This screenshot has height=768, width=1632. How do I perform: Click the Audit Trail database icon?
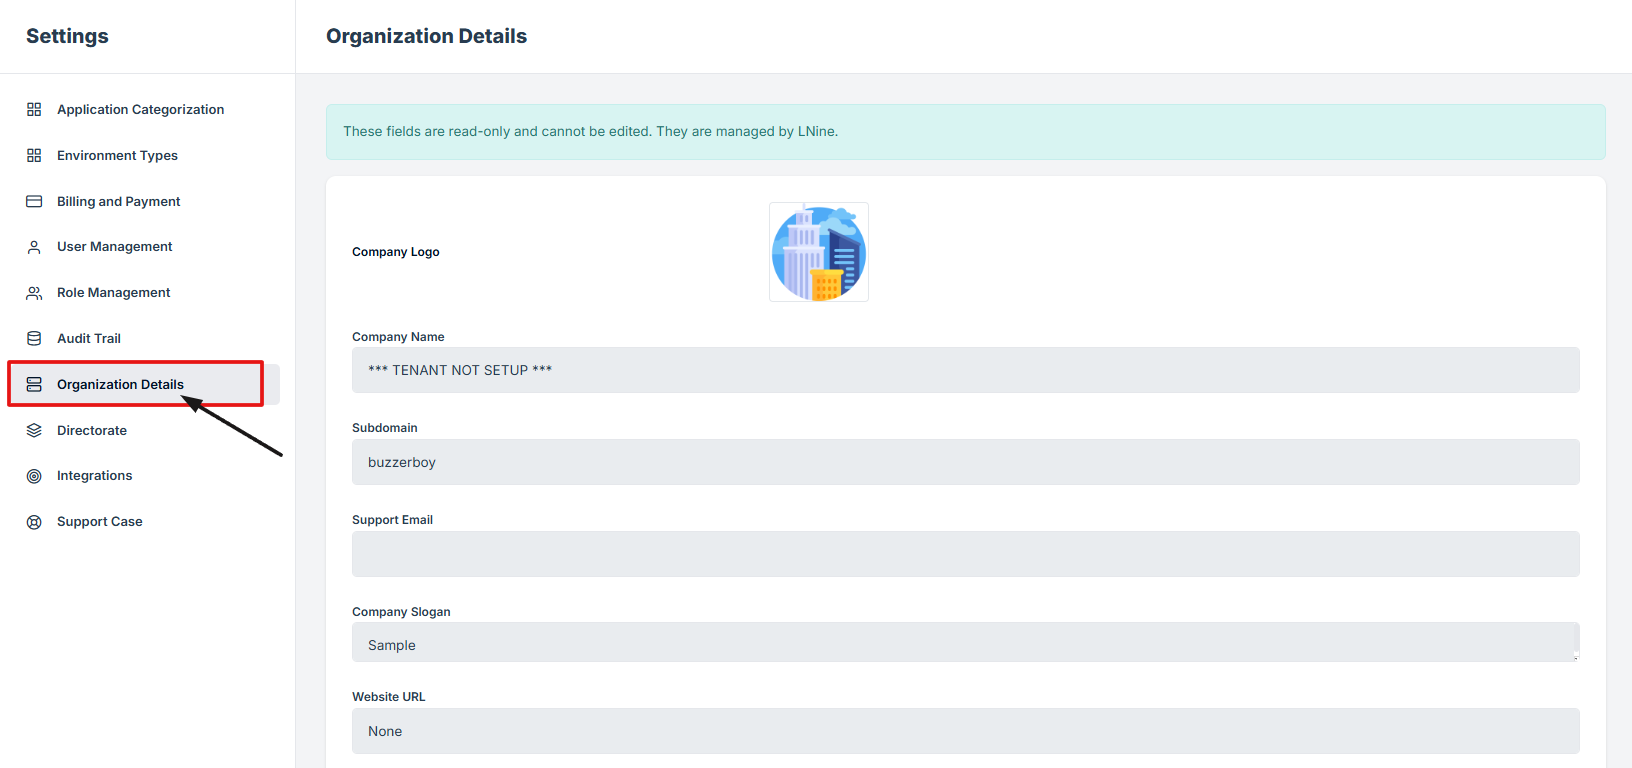(34, 338)
